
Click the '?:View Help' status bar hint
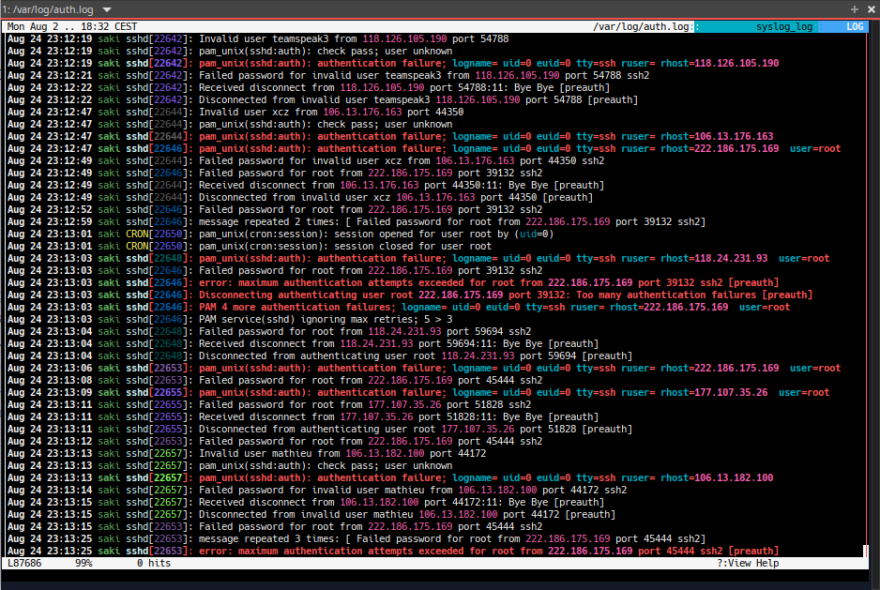[748, 563]
